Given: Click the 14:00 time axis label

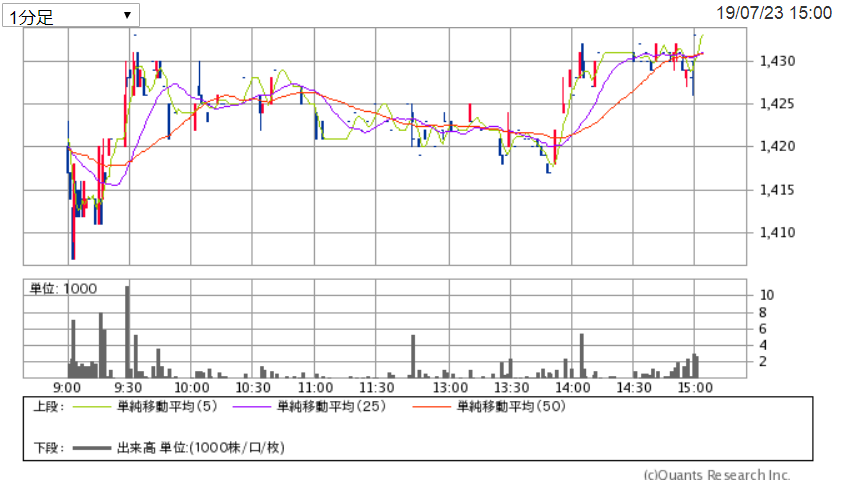Looking at the screenshot, I should click(573, 388).
